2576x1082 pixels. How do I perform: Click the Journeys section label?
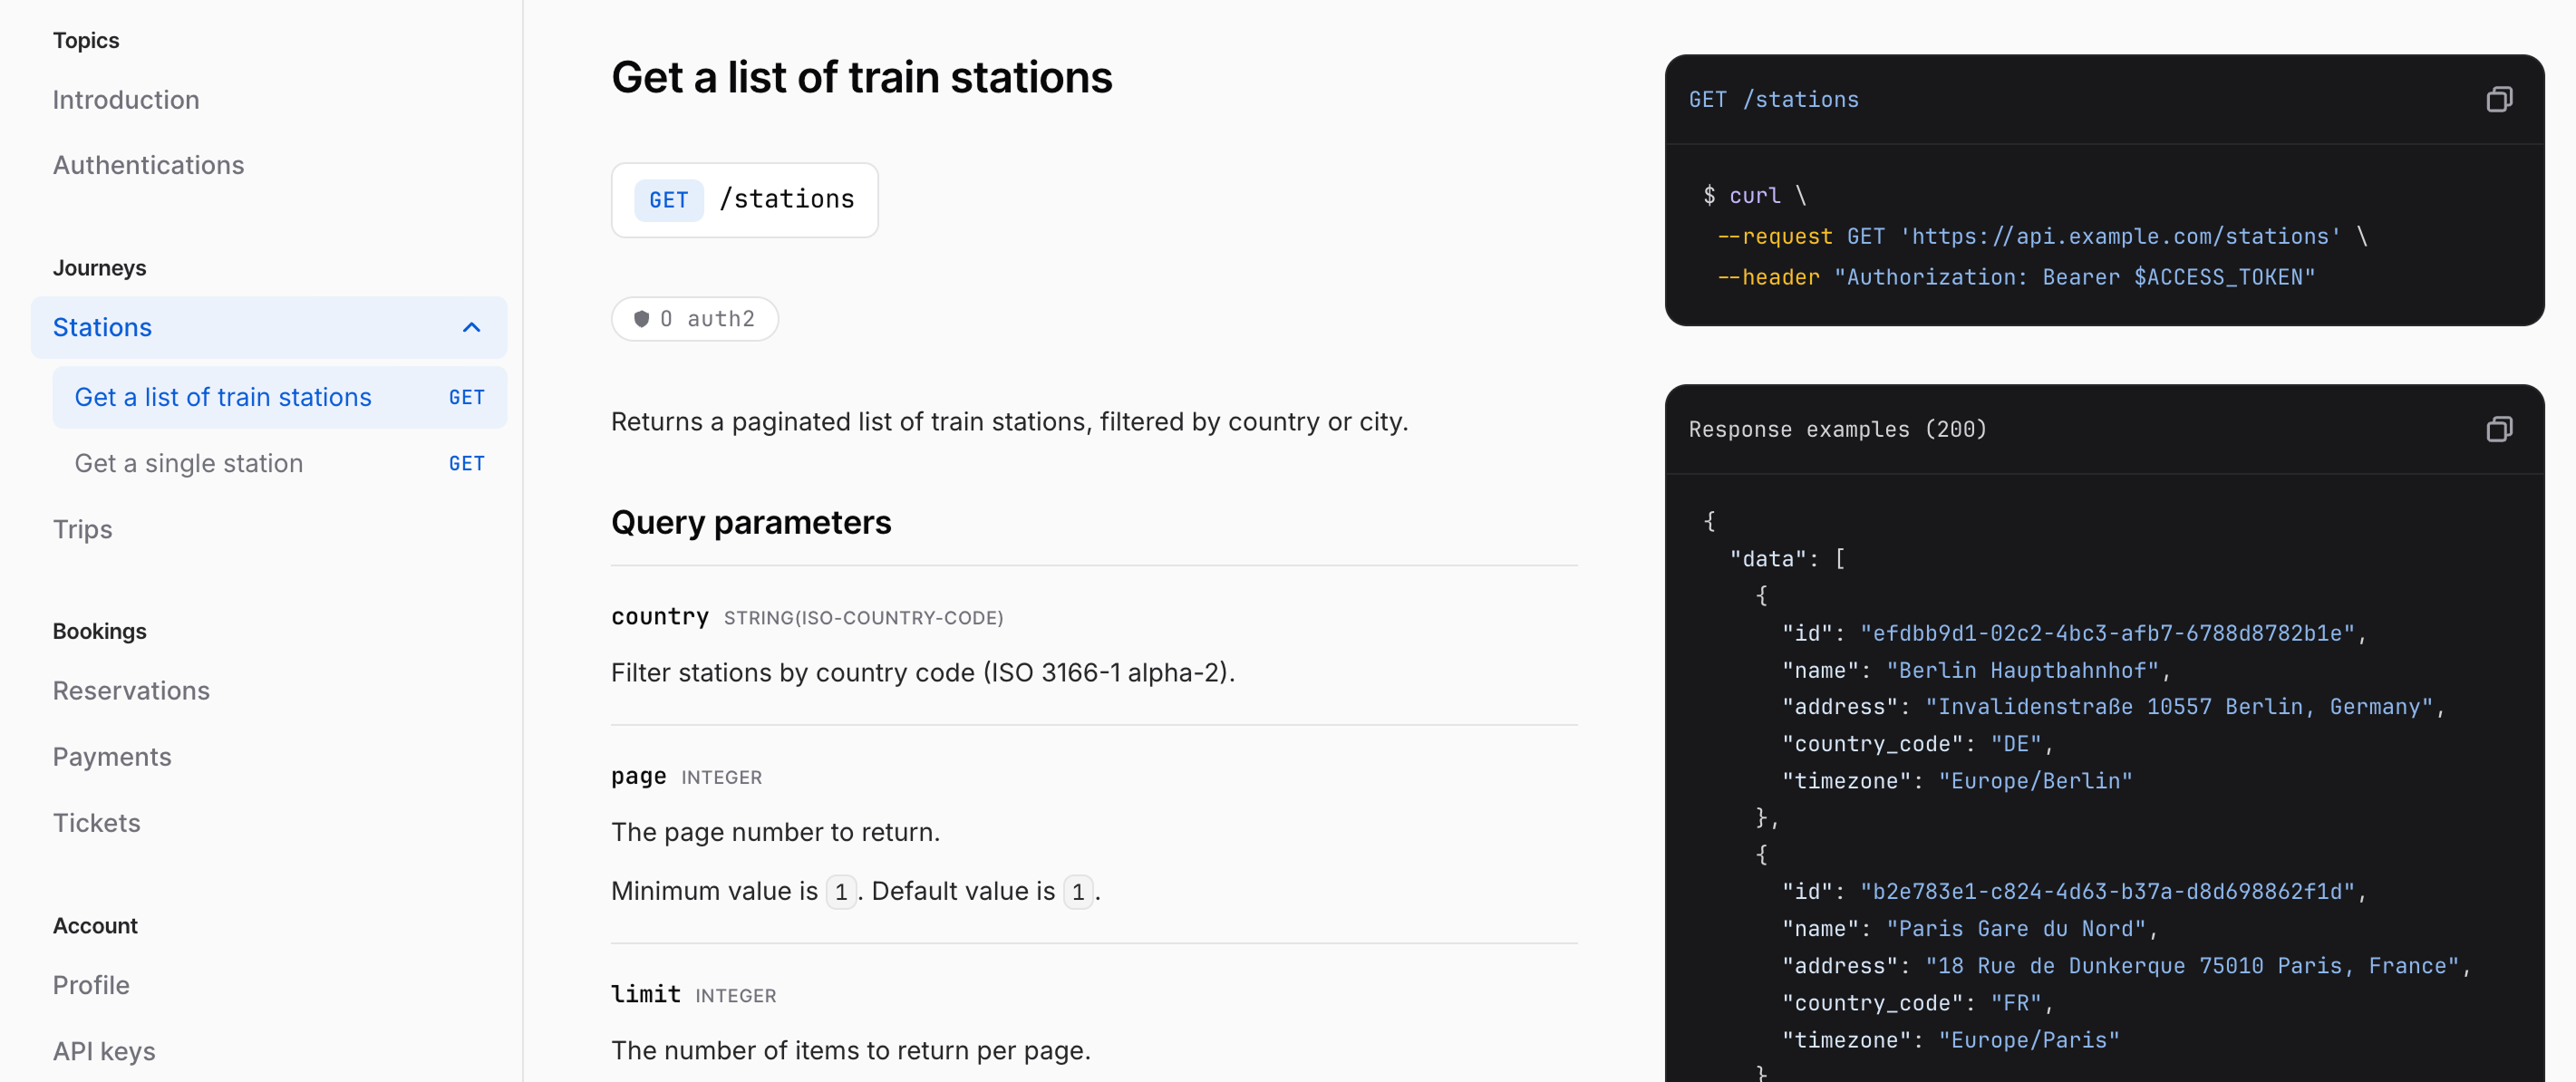click(x=99, y=268)
